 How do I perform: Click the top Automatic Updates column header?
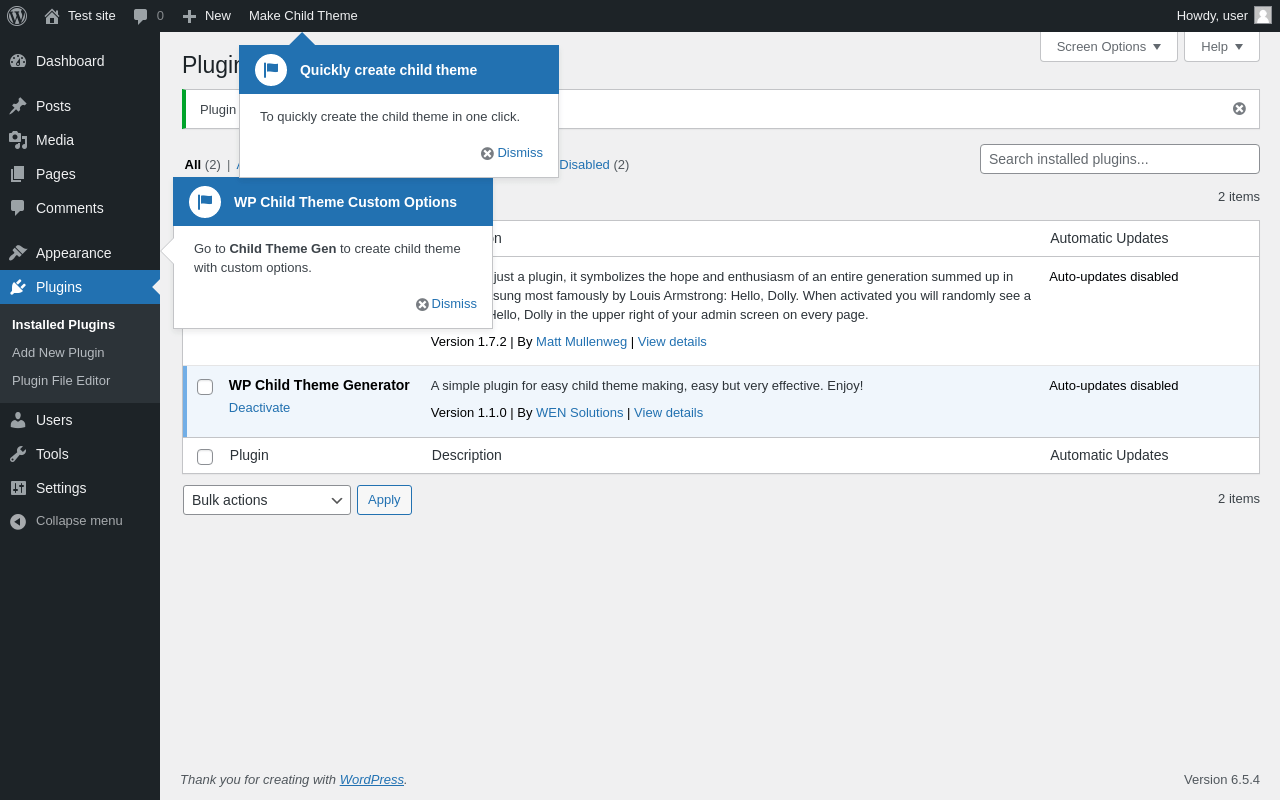point(1109,238)
